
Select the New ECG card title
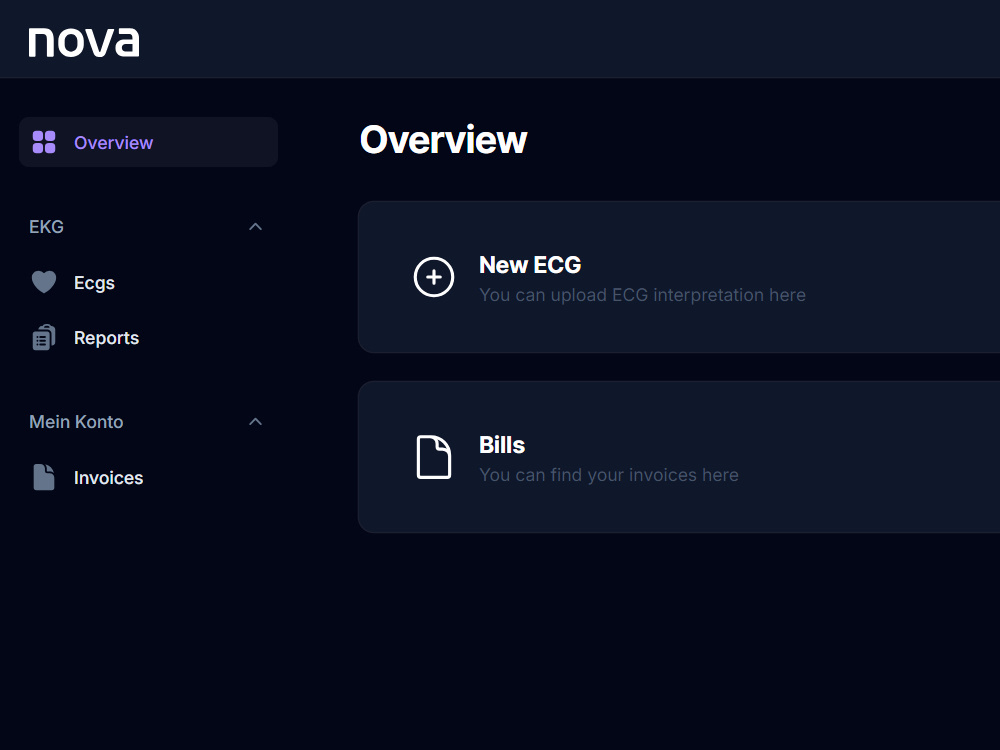point(530,265)
